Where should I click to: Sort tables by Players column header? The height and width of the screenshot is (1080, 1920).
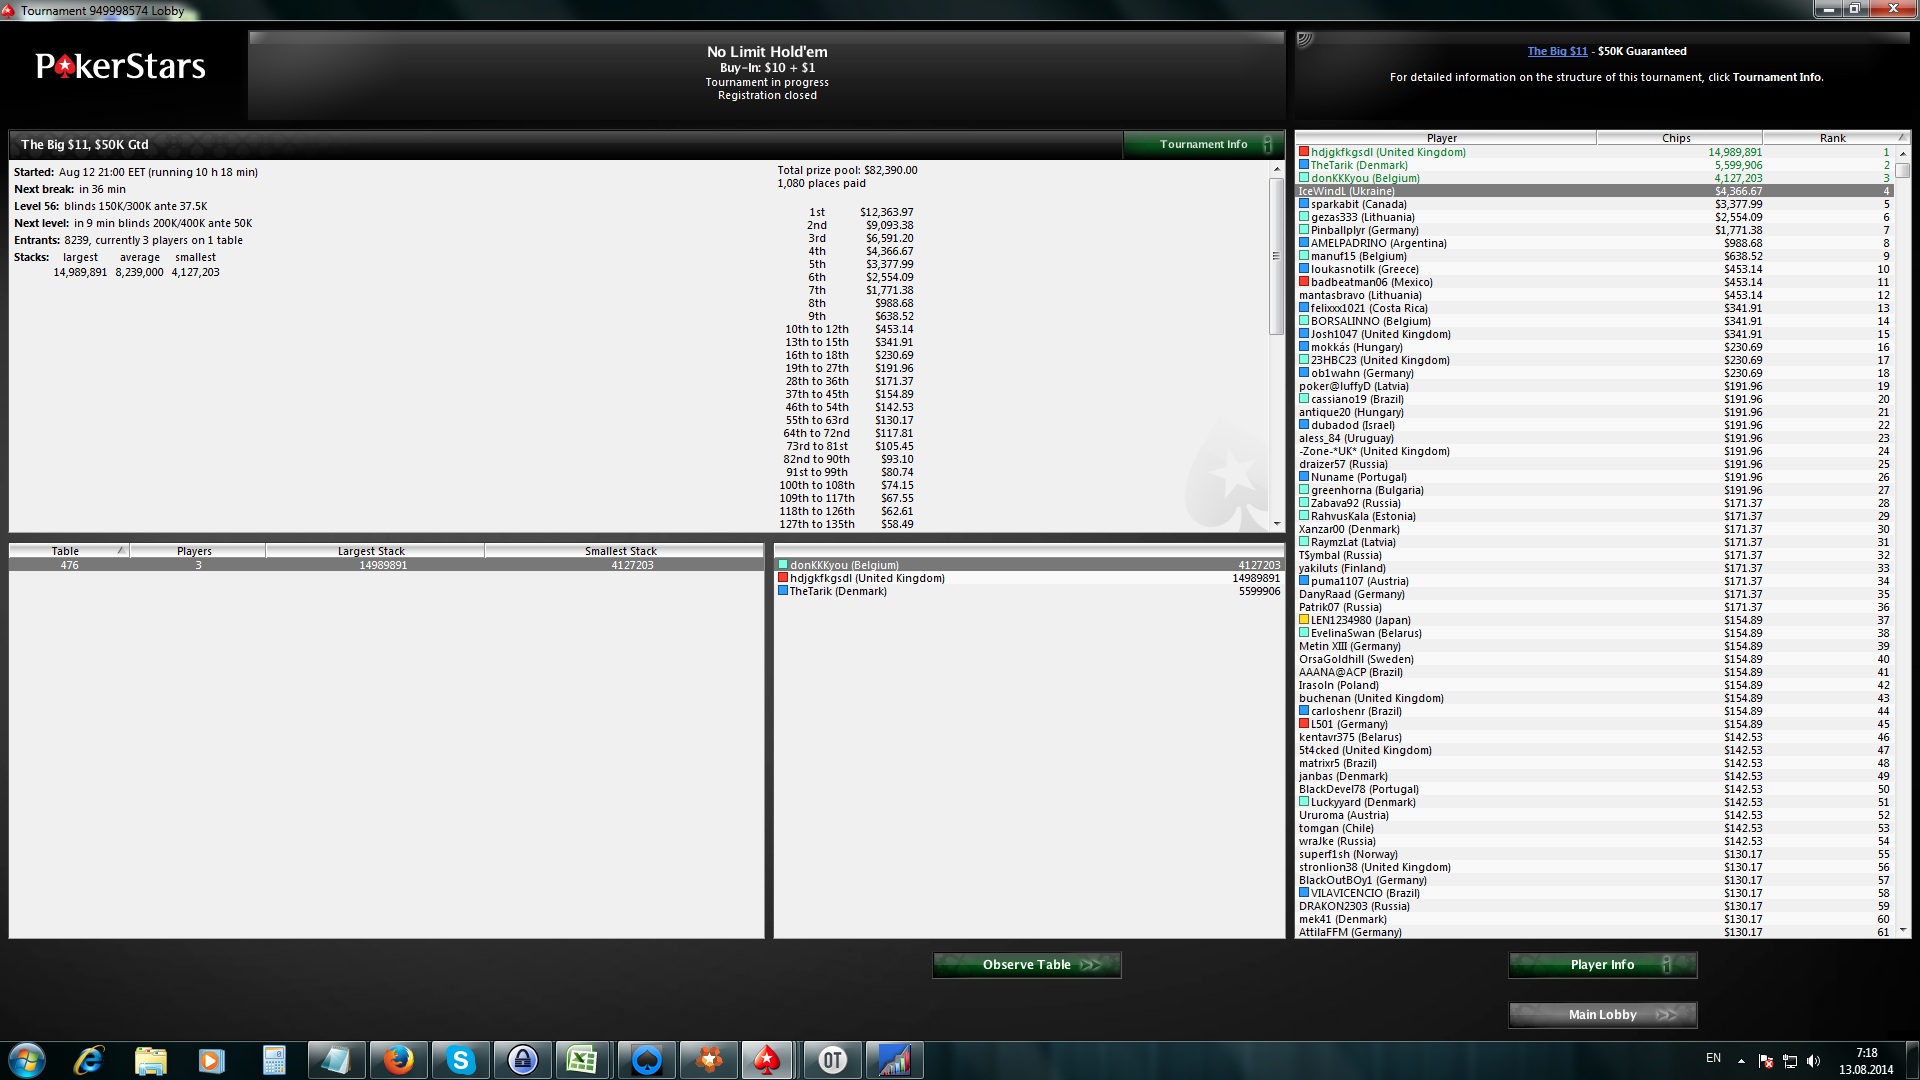point(195,551)
